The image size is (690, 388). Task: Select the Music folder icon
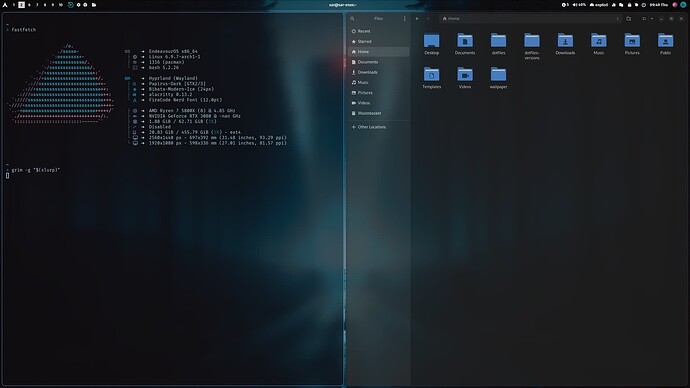[598, 41]
